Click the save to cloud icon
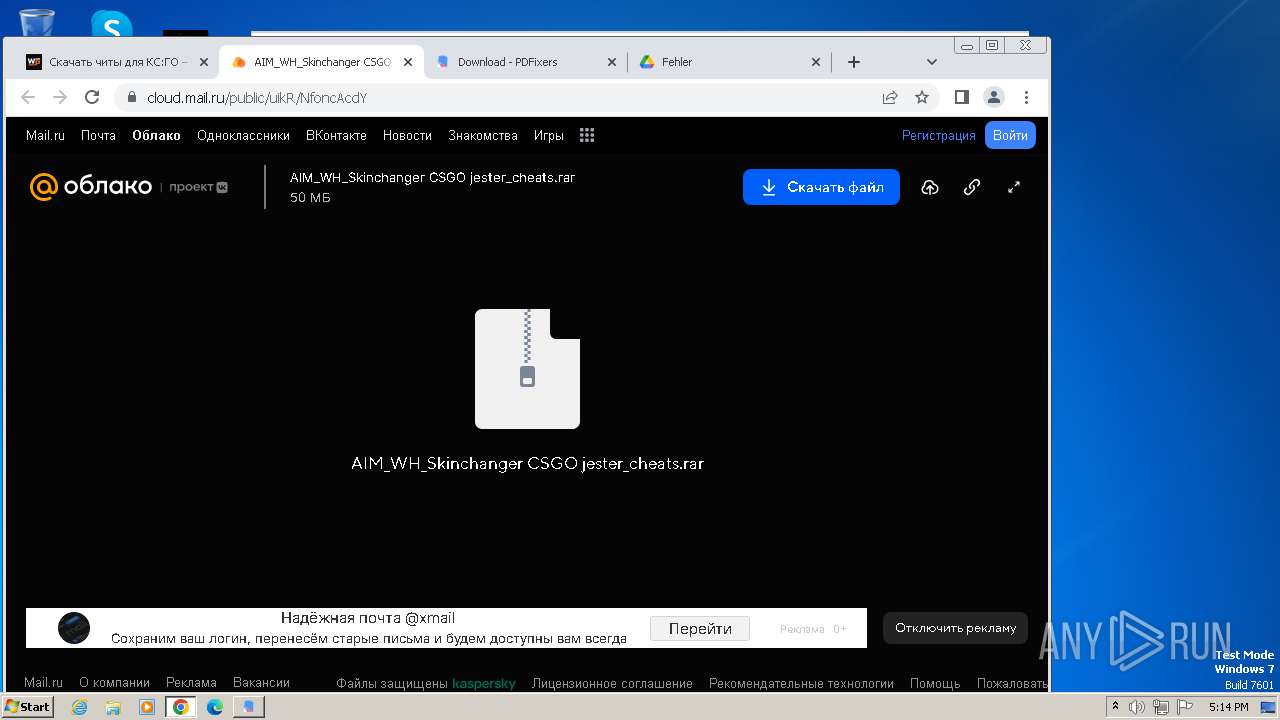1280x720 pixels. (x=930, y=187)
